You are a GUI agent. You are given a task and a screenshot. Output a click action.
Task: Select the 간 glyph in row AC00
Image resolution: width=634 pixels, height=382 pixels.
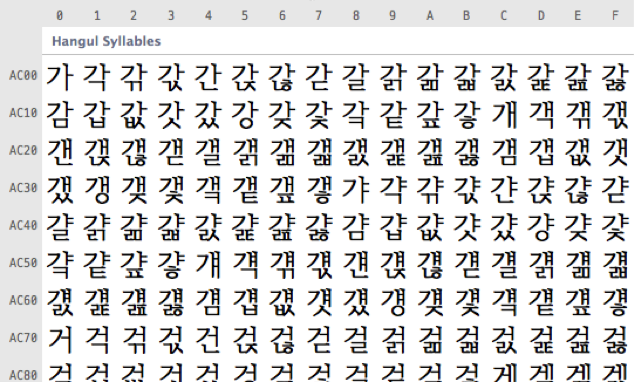click(x=208, y=77)
